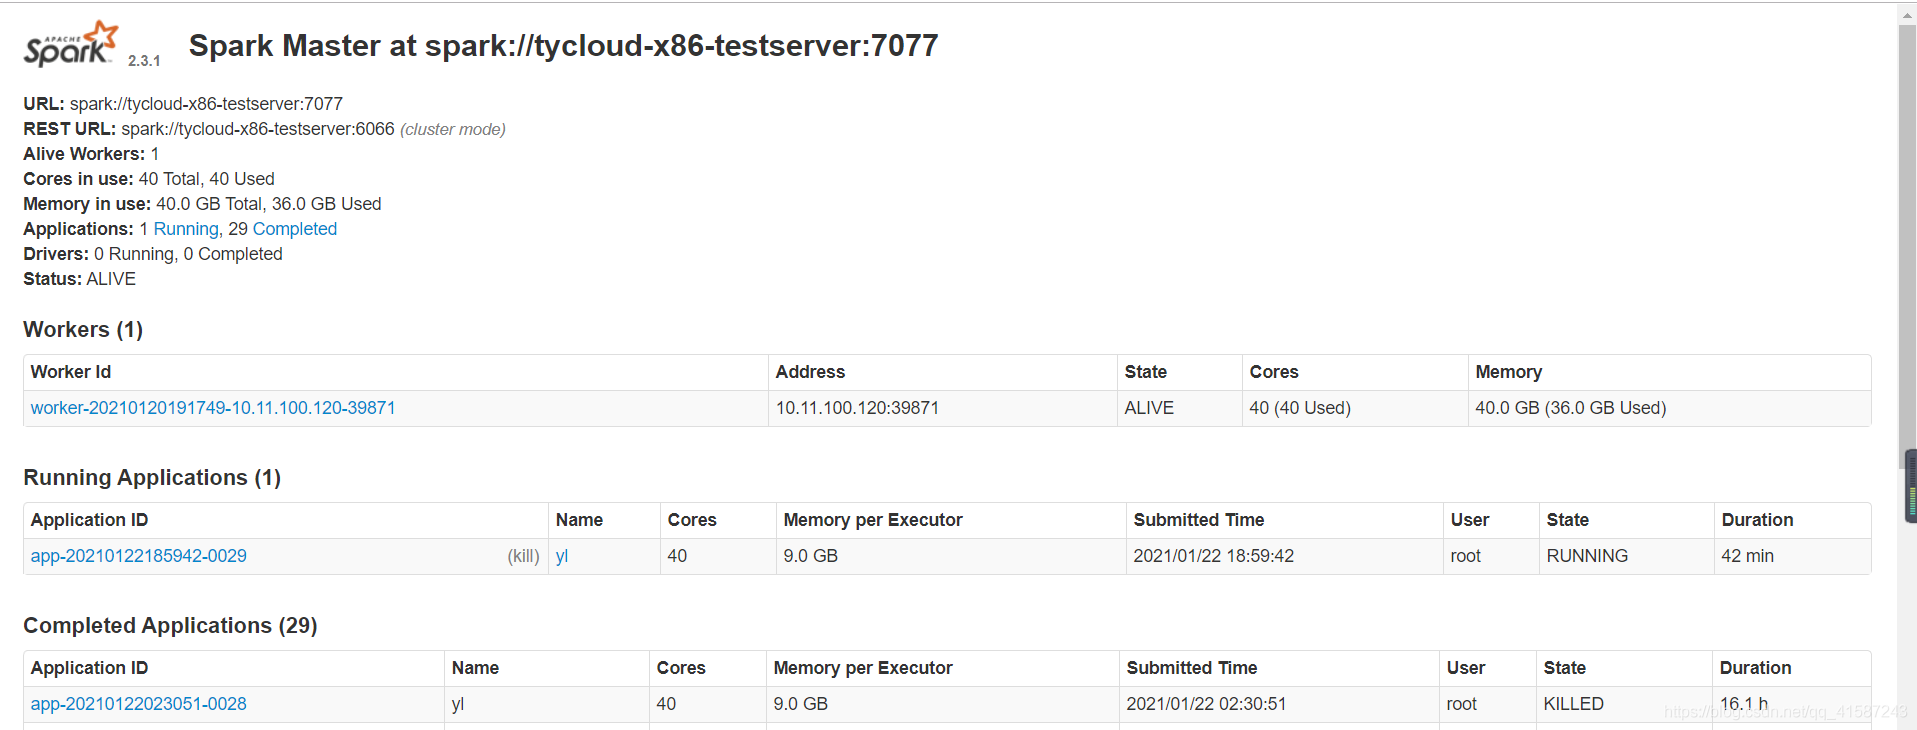Click the Workers table Memory header

(x=1509, y=372)
